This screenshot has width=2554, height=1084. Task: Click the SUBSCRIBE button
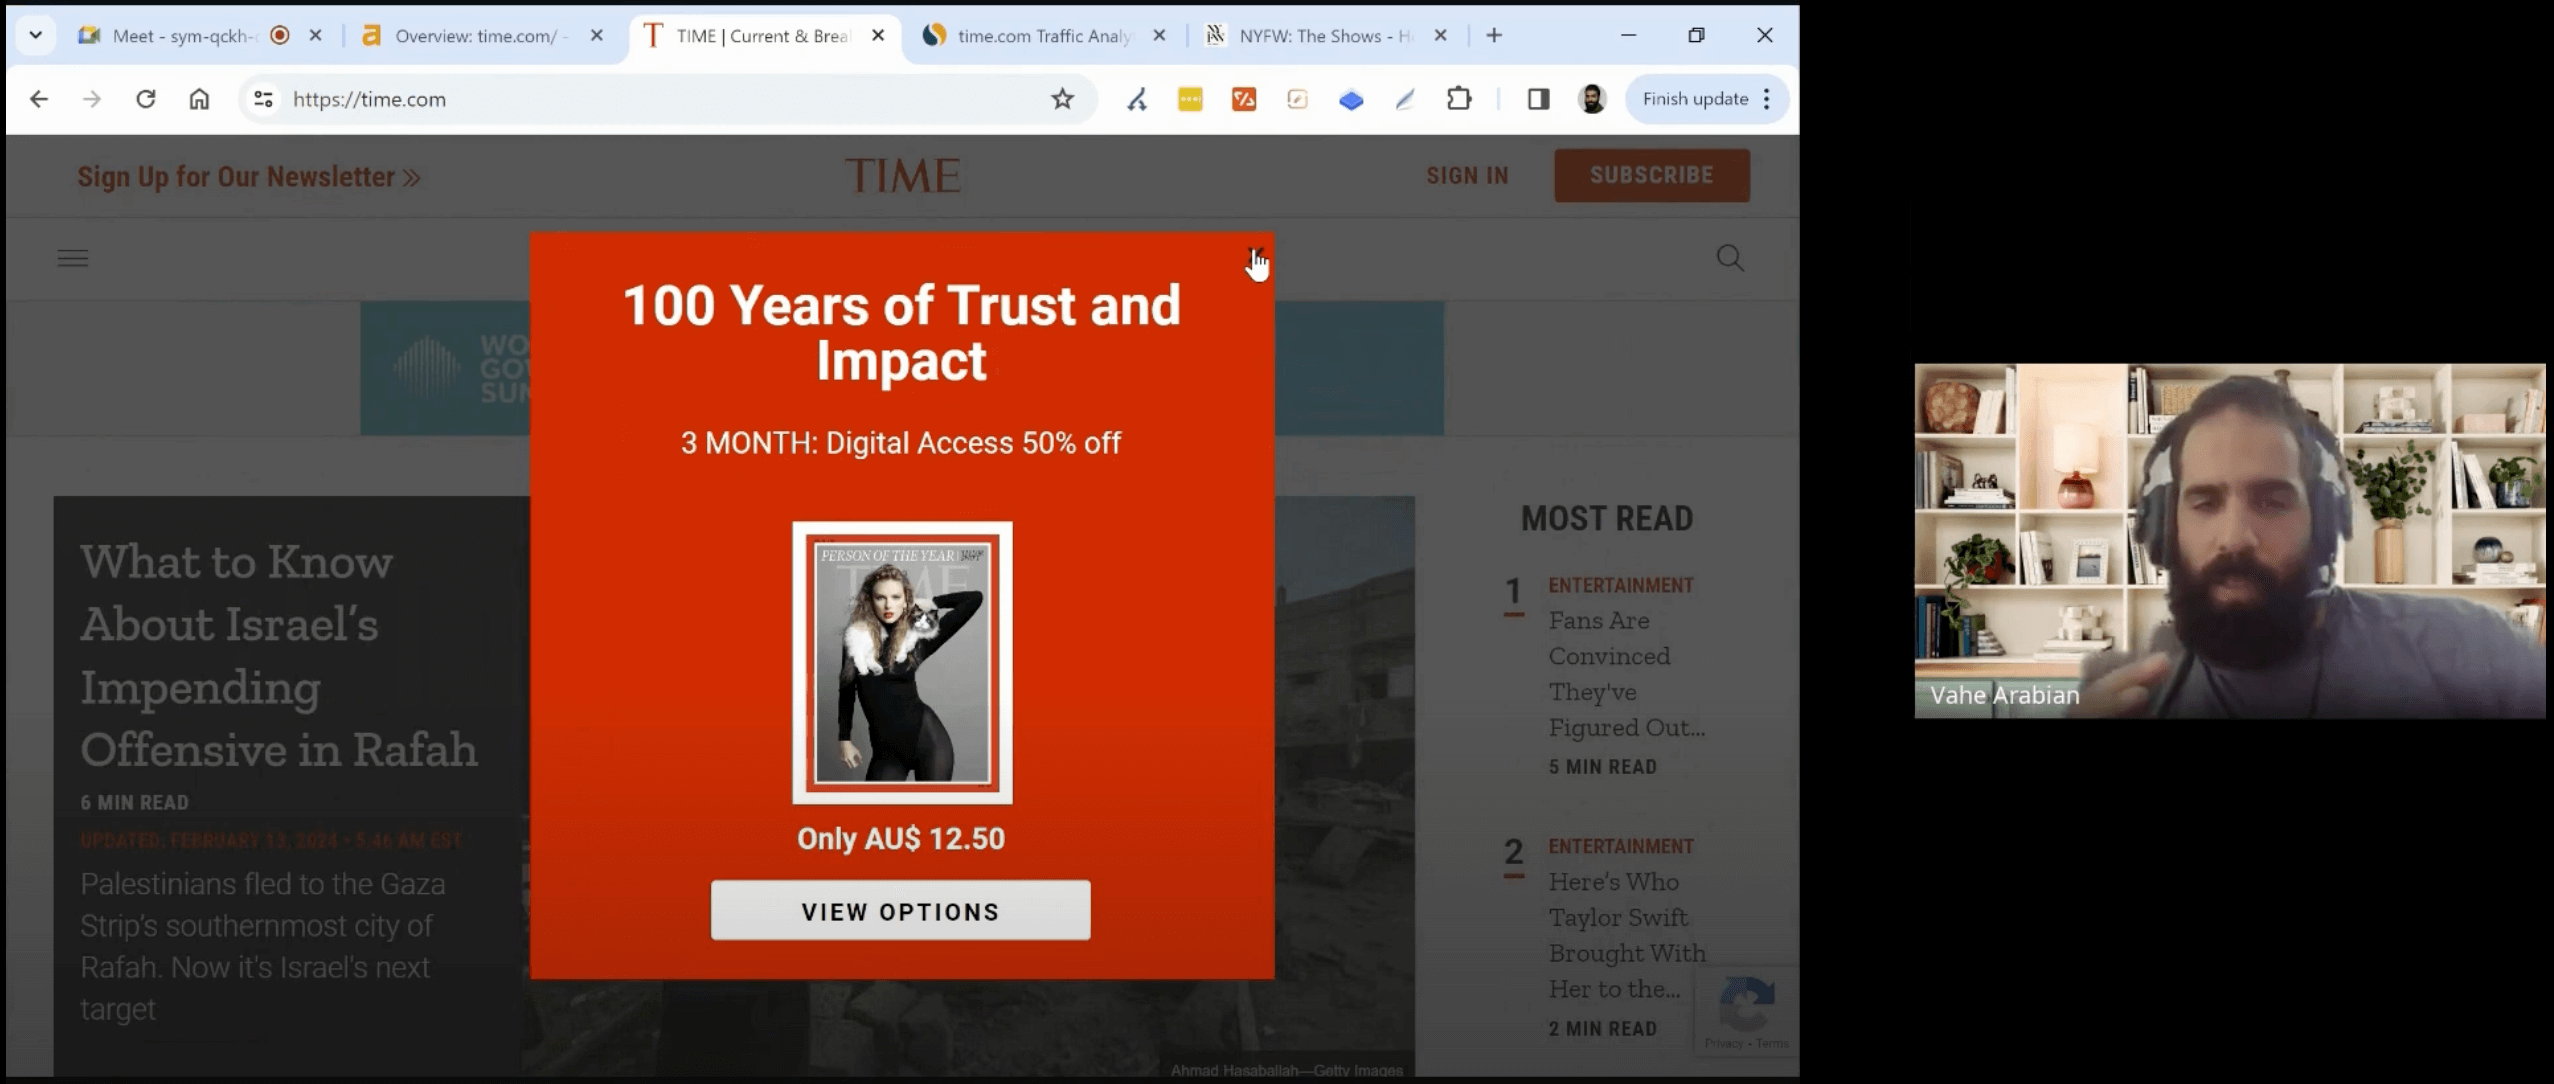pos(1651,176)
